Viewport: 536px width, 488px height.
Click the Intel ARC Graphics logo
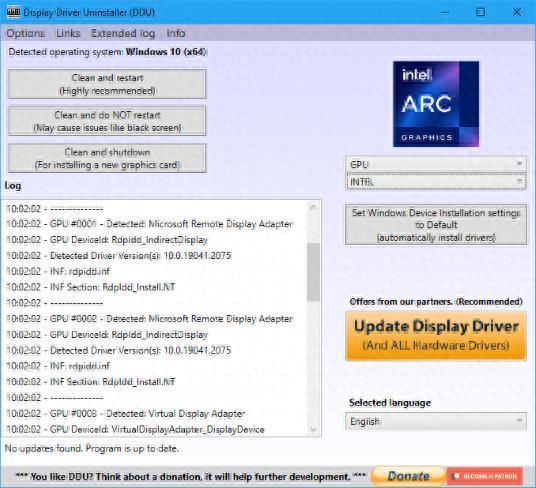[436, 104]
